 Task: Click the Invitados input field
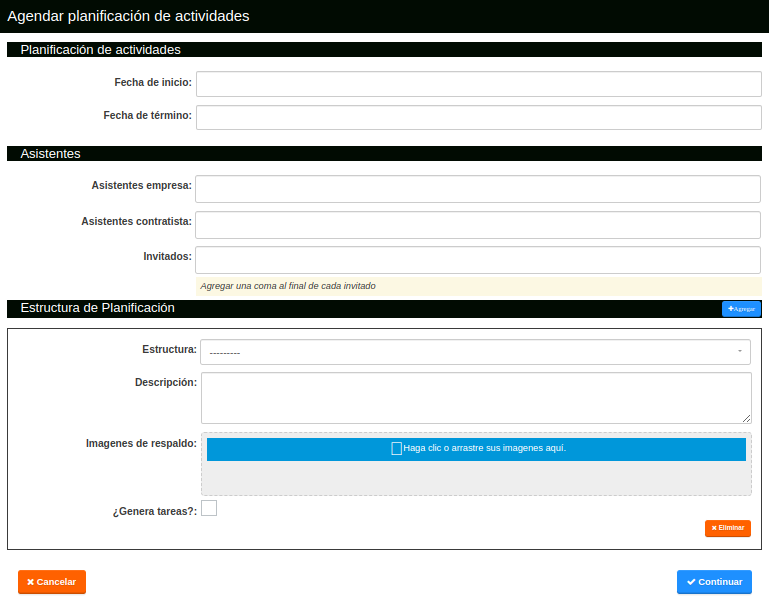pos(478,260)
